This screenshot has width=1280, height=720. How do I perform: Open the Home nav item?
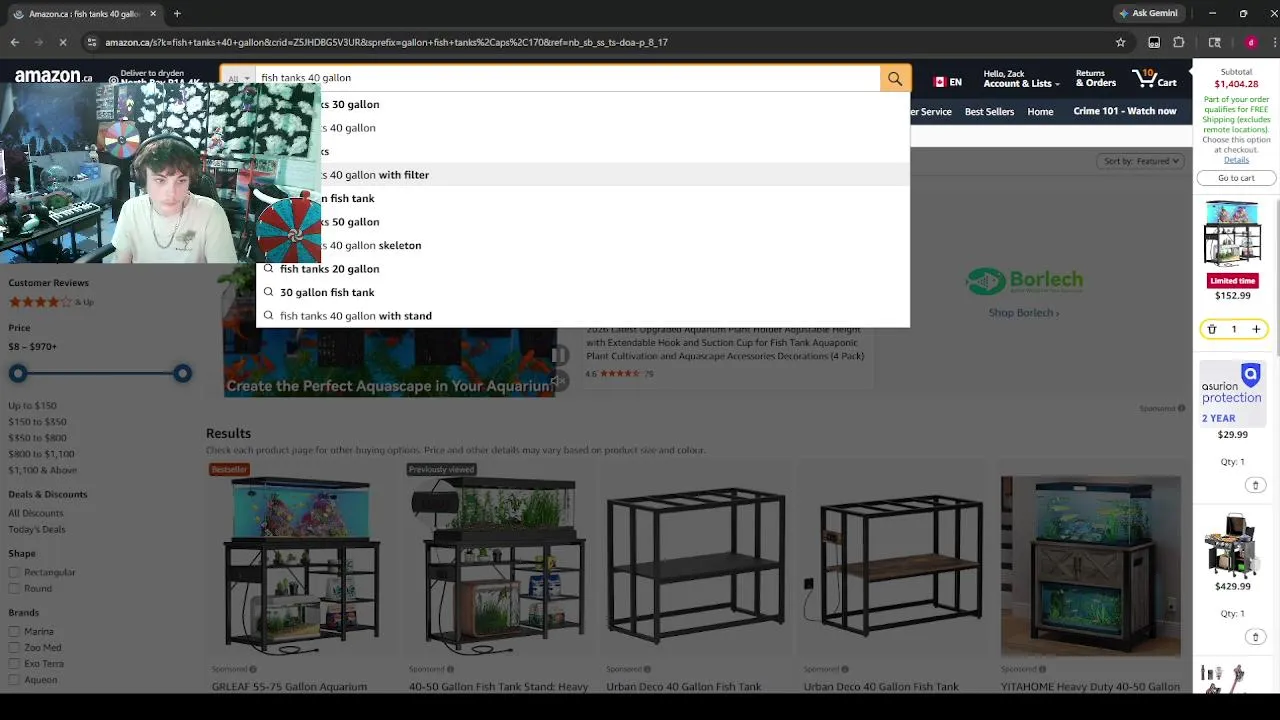point(1040,112)
